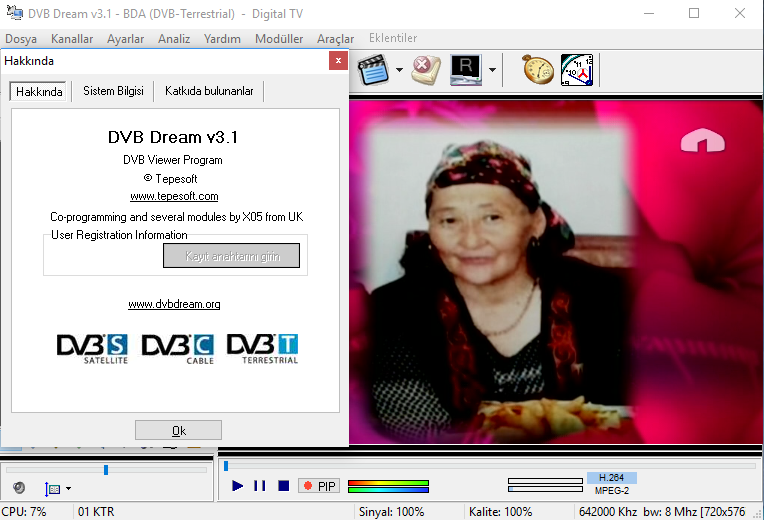Image resolution: width=764 pixels, height=520 pixels.
Task: Open the www.dvbdream.org link
Action: tap(174, 304)
